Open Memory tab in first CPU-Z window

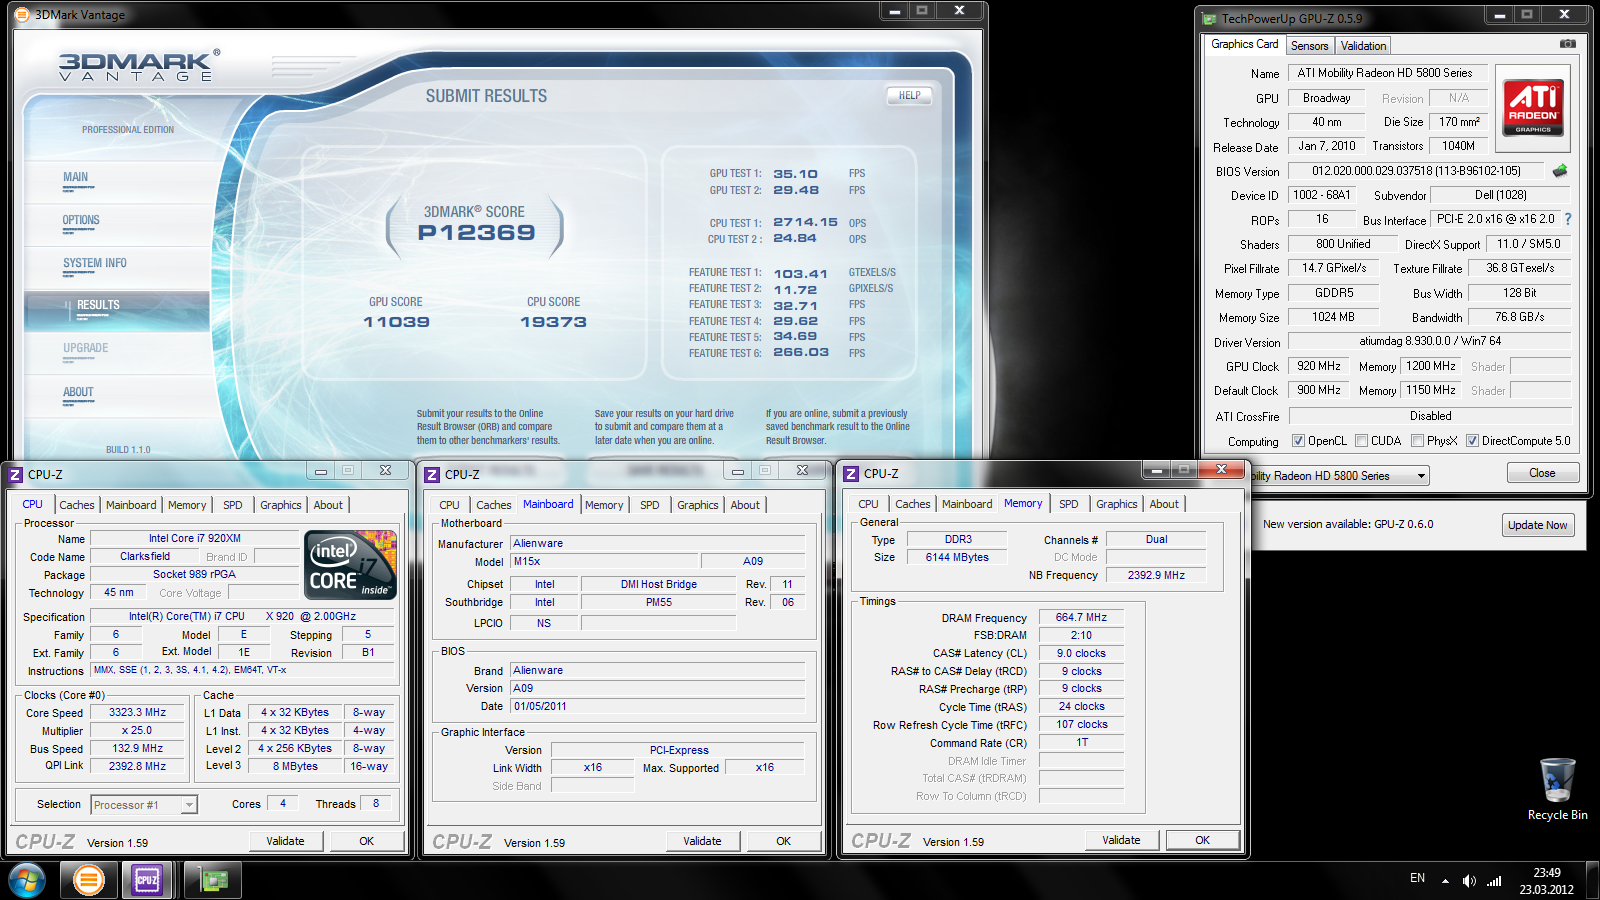pos(187,505)
